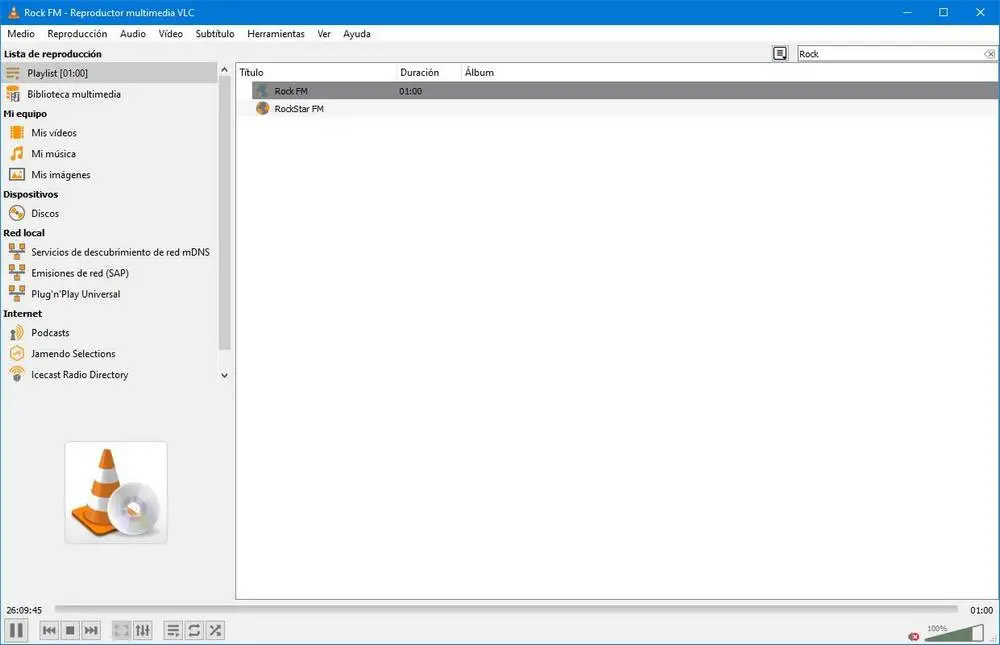Click the Biblioteca multimedia library icon
The height and width of the screenshot is (645, 1000).
pos(13,94)
